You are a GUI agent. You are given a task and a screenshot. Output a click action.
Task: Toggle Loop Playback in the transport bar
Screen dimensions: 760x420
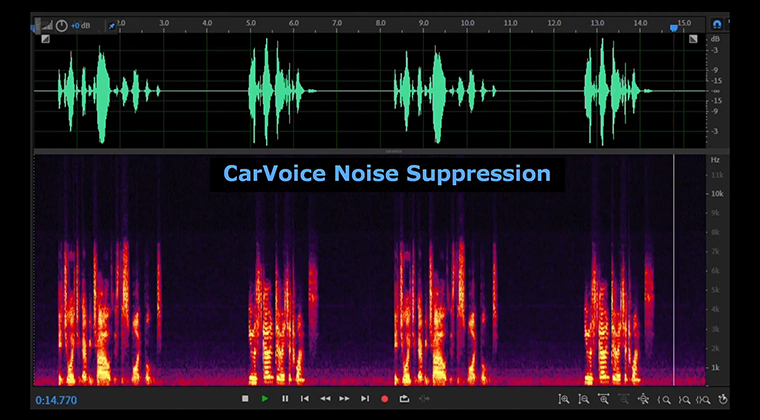pos(405,399)
